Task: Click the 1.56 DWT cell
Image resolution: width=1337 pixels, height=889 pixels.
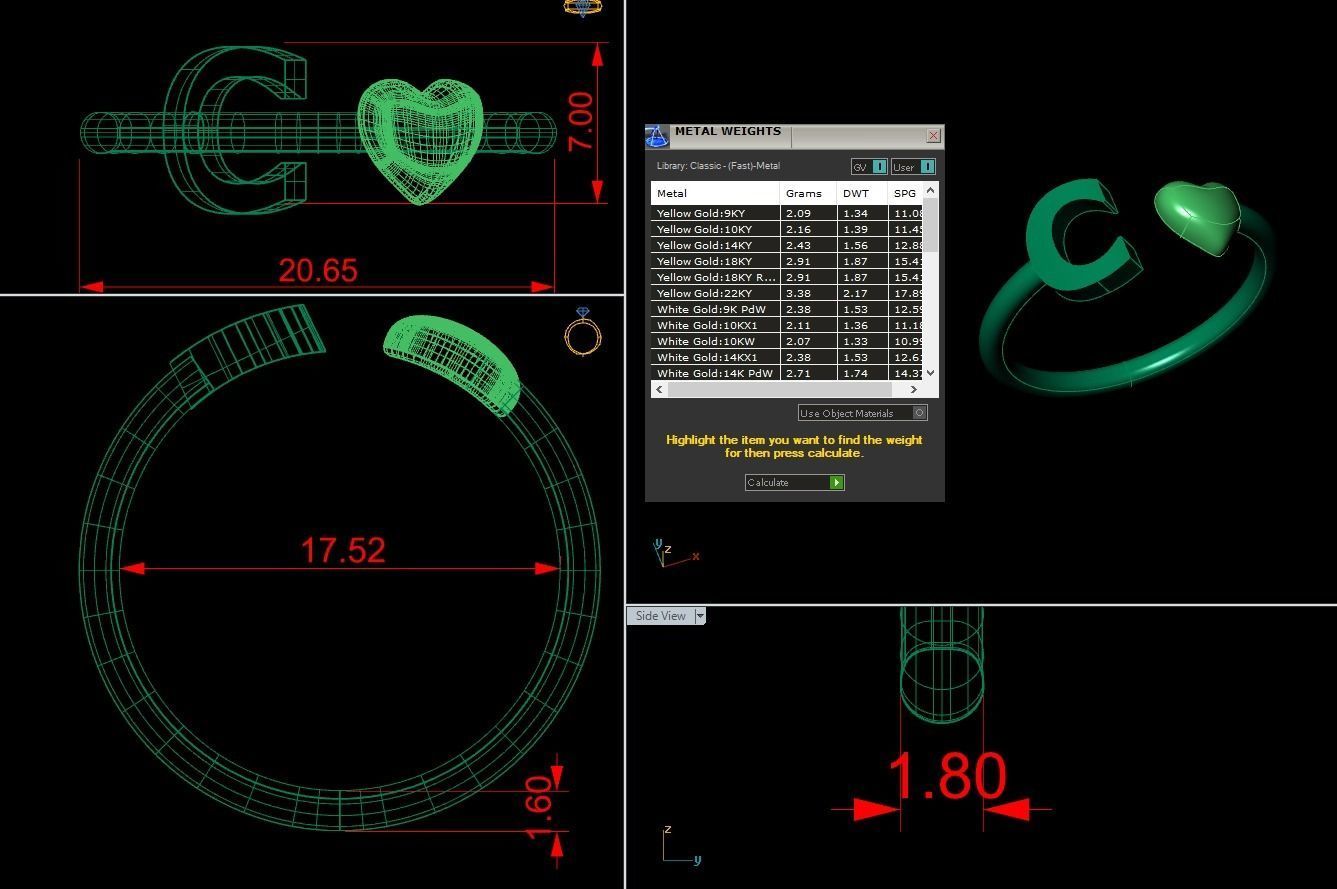Action: coord(862,245)
